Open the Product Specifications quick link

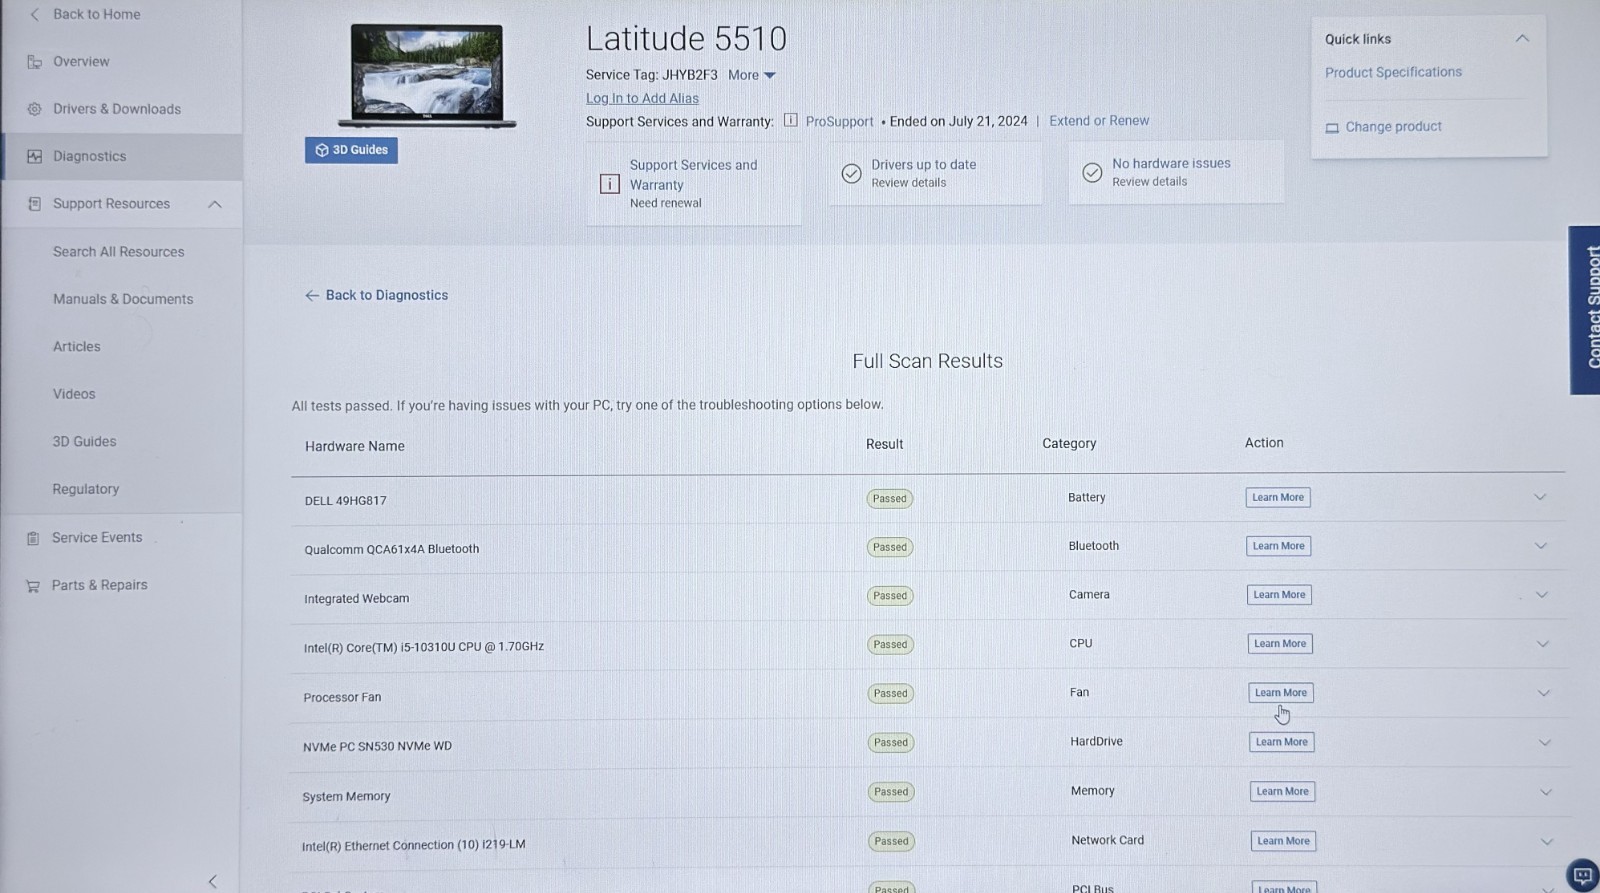pyautogui.click(x=1393, y=72)
